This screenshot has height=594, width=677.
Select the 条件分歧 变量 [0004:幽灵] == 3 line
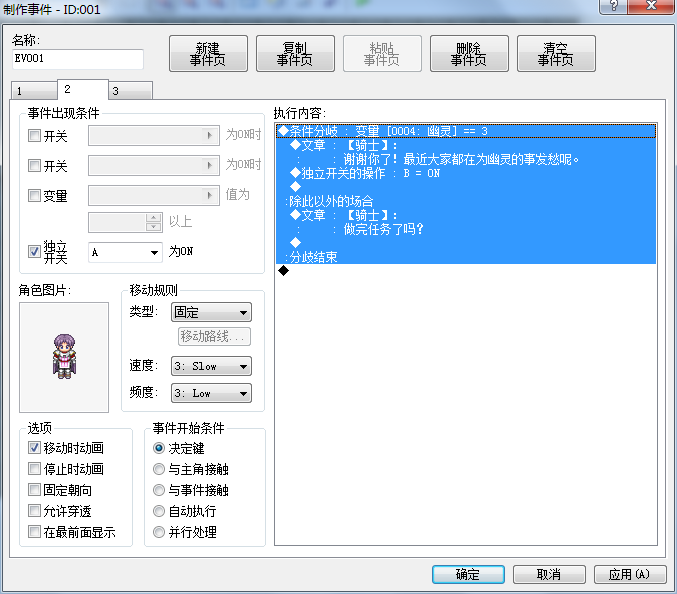(466, 131)
